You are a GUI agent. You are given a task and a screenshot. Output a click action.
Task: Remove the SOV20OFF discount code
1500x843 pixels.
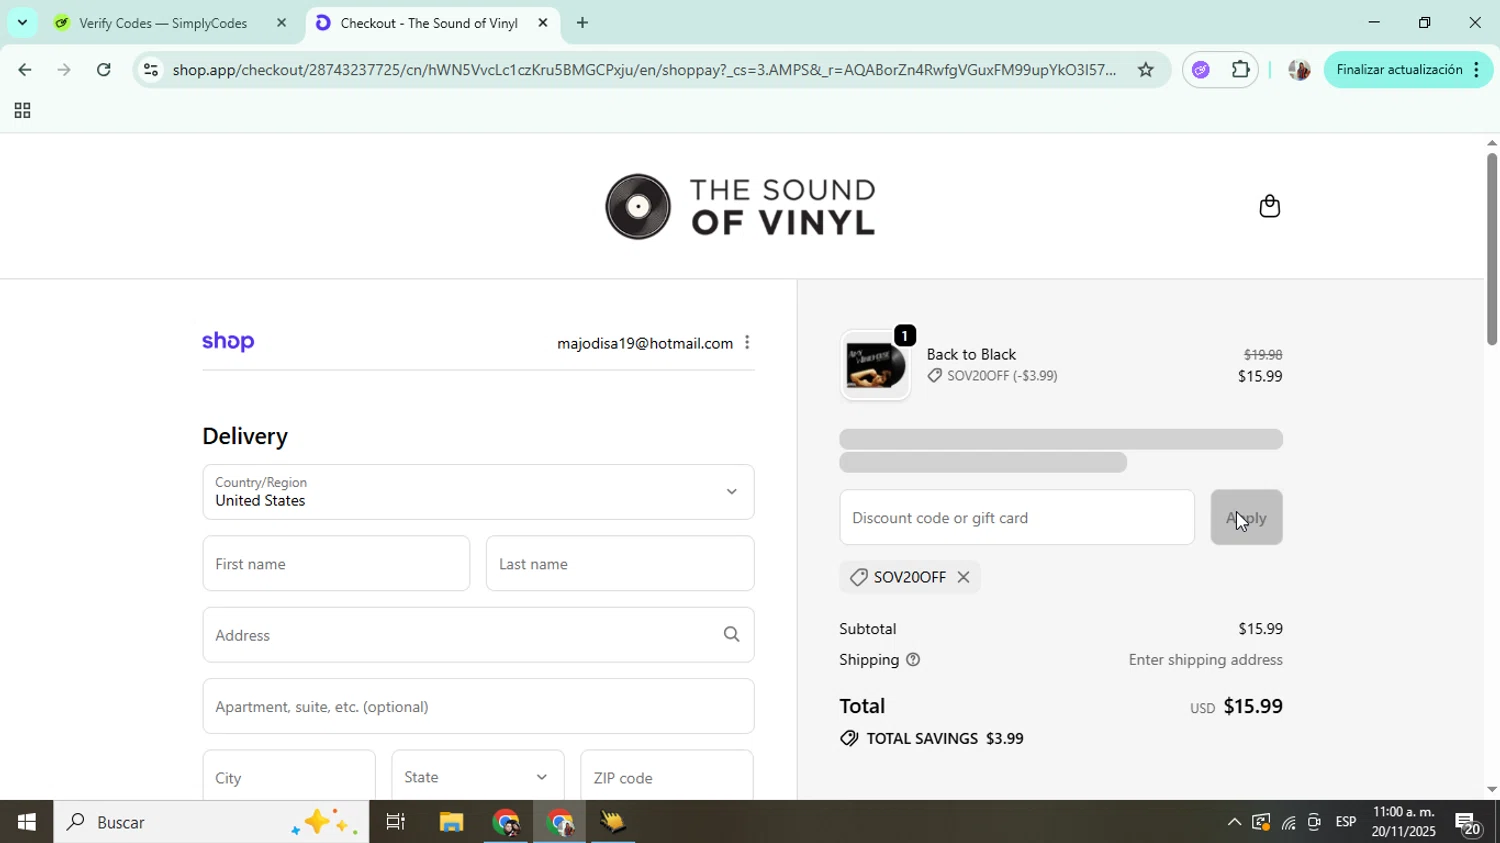963,577
